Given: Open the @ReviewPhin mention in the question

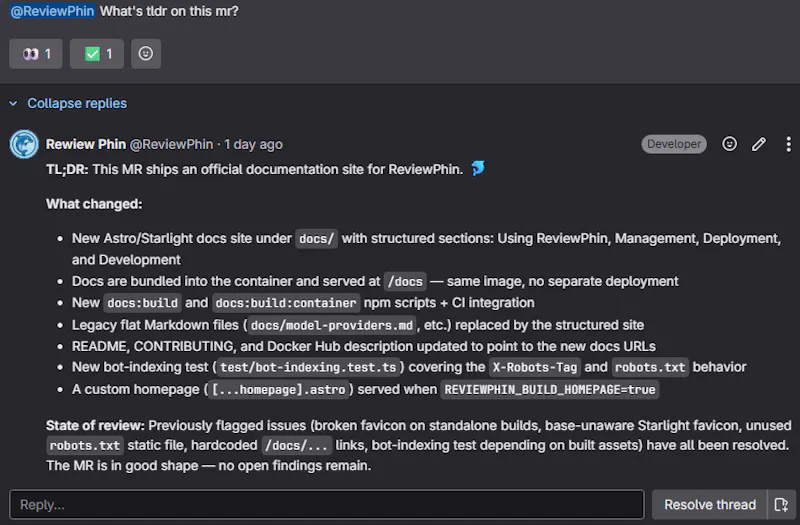Looking at the screenshot, I should point(53,11).
